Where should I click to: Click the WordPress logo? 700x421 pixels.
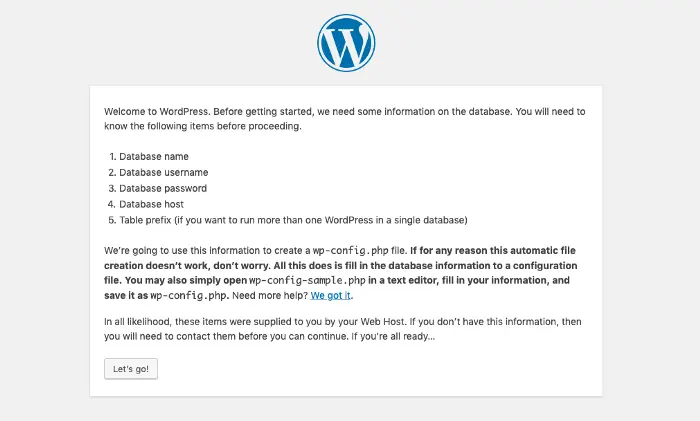point(346,42)
